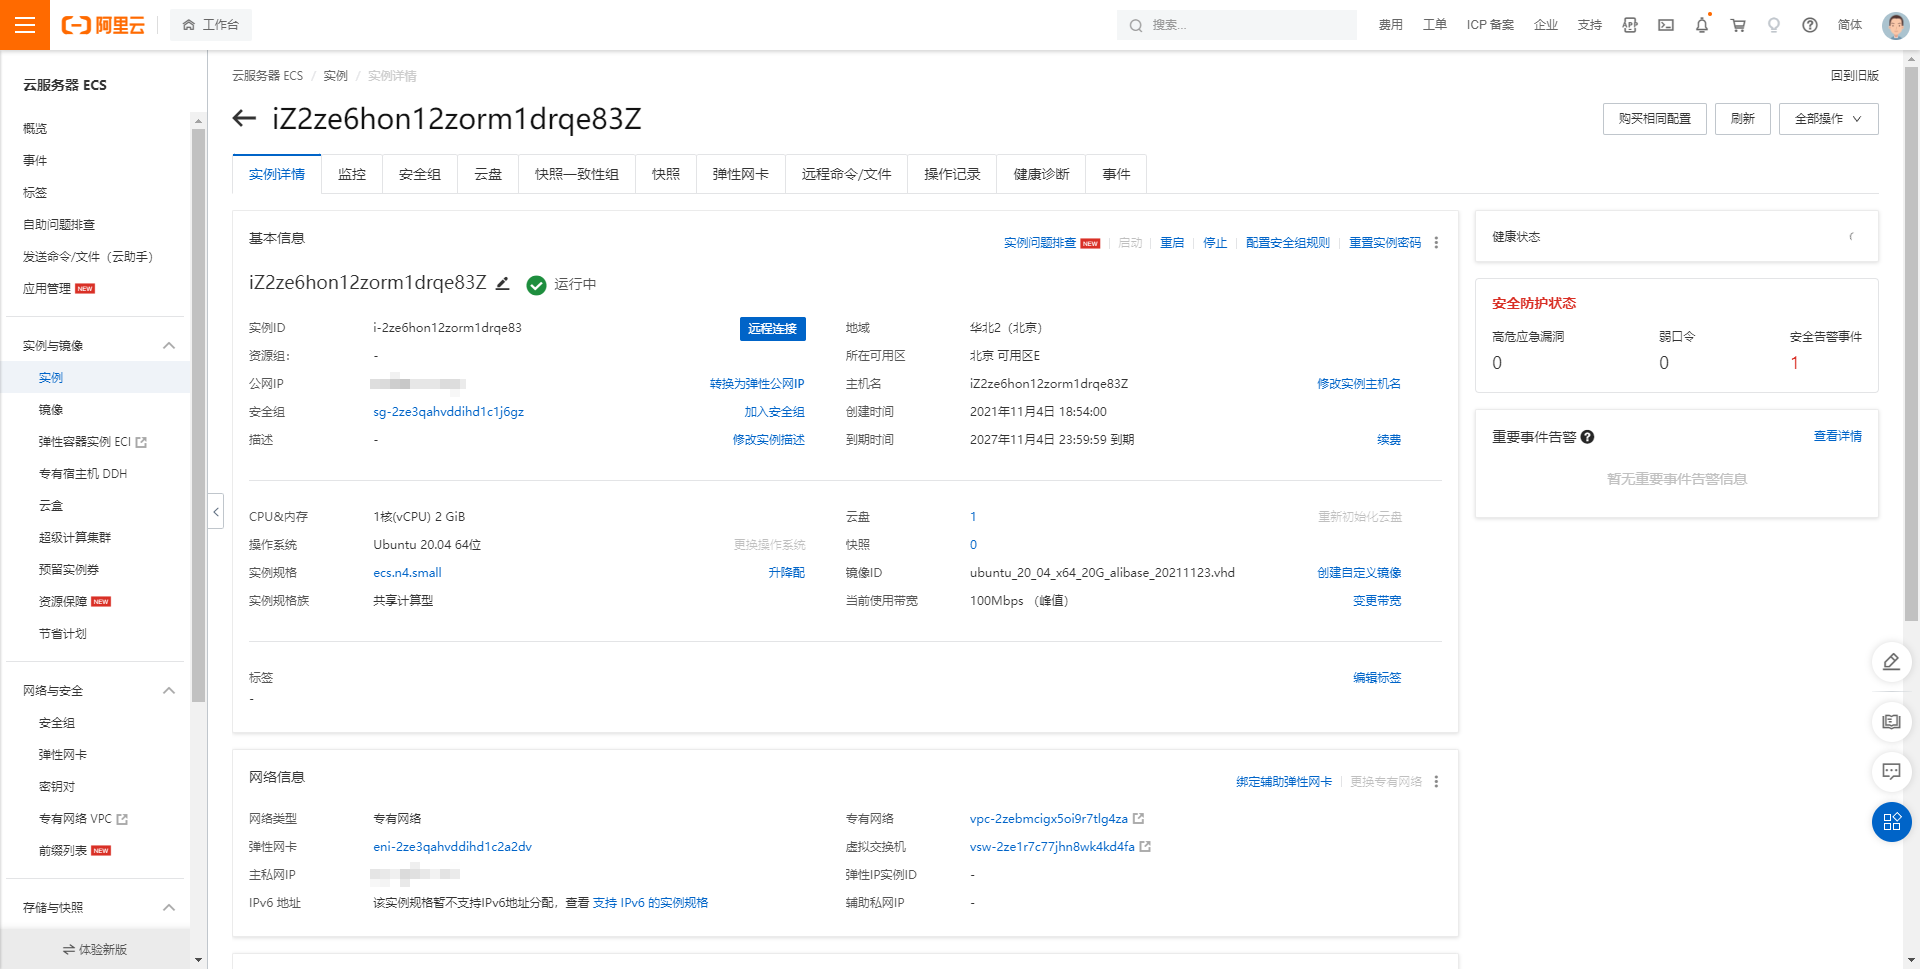Collapse the 实例与镜像 section
The image size is (1920, 969).
point(169,346)
